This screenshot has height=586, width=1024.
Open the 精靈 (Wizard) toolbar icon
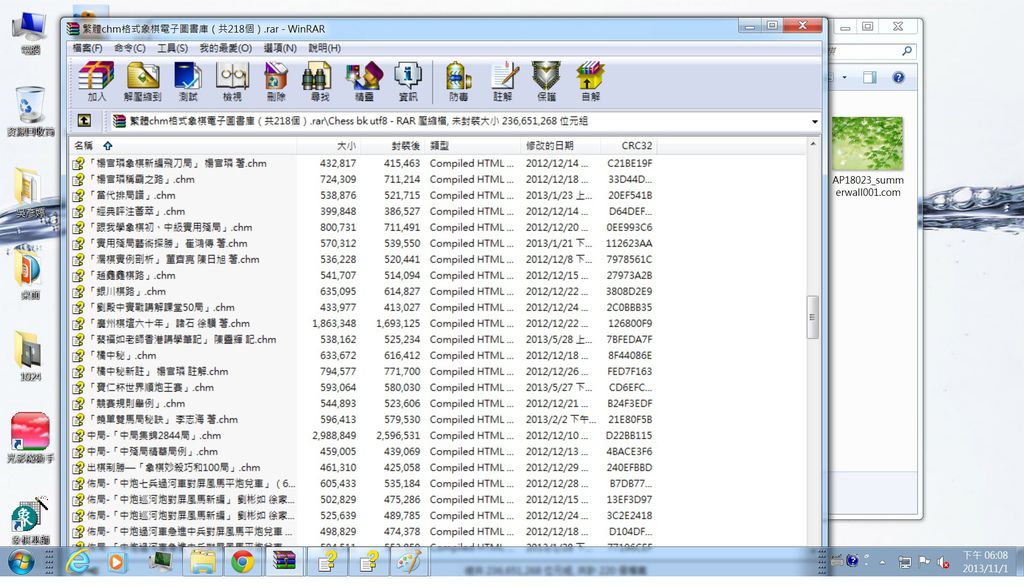pos(364,81)
